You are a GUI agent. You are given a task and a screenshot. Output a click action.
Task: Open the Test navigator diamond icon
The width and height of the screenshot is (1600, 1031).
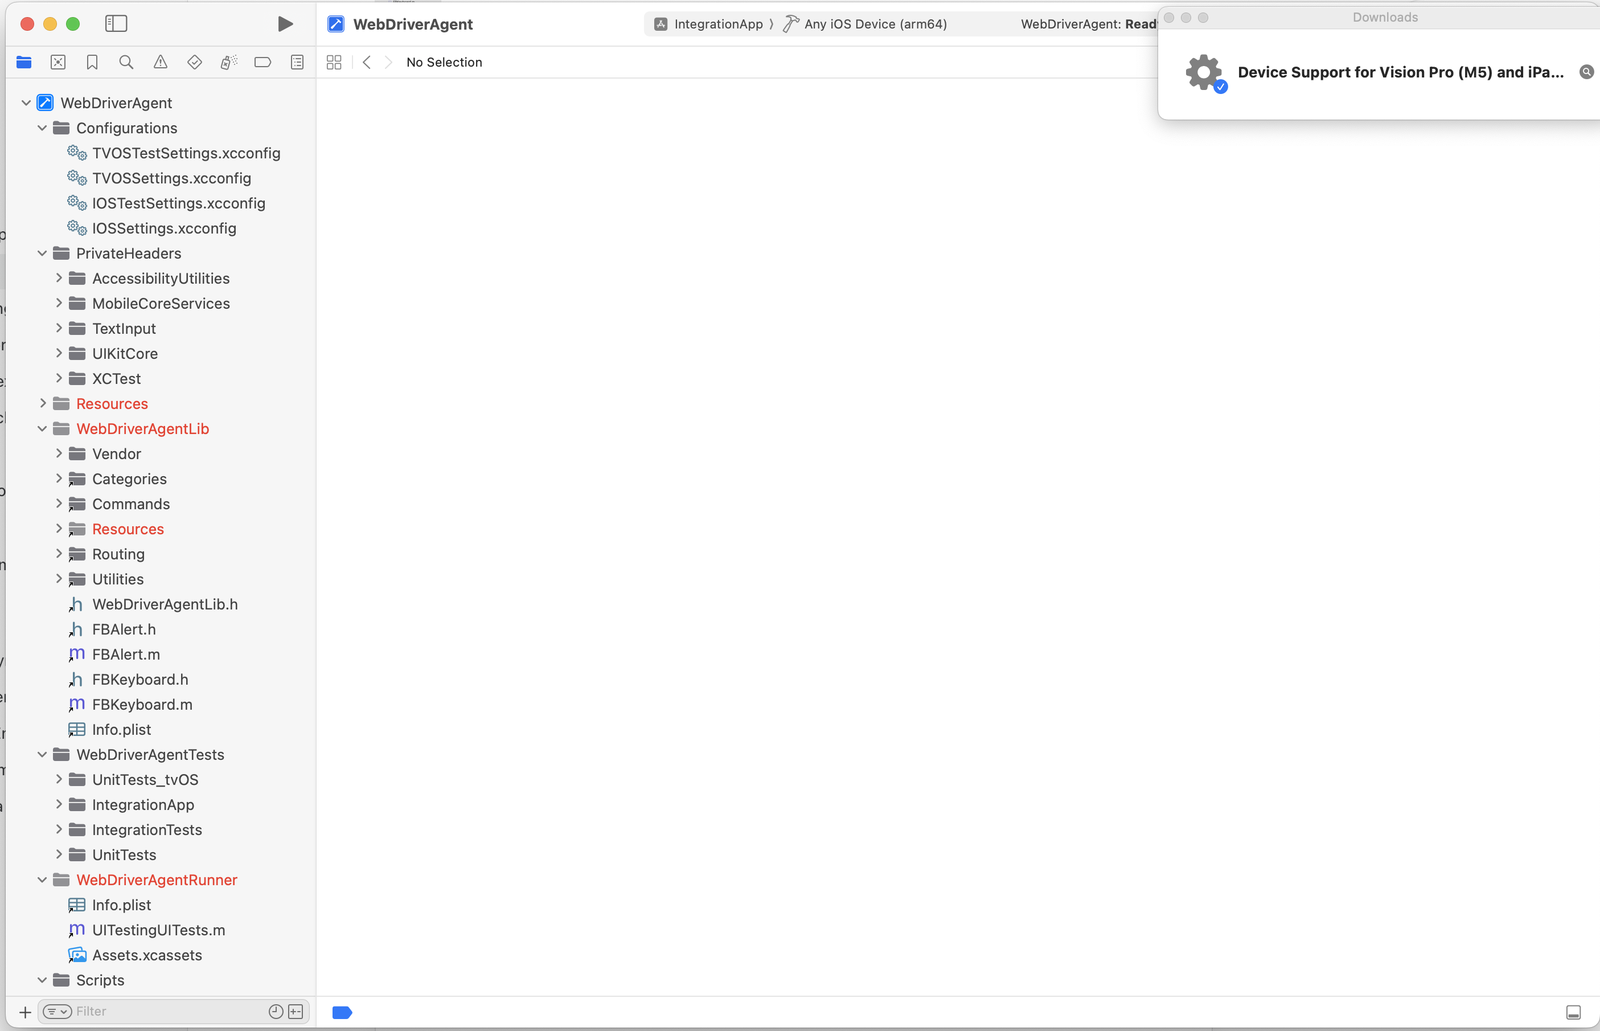tap(194, 62)
